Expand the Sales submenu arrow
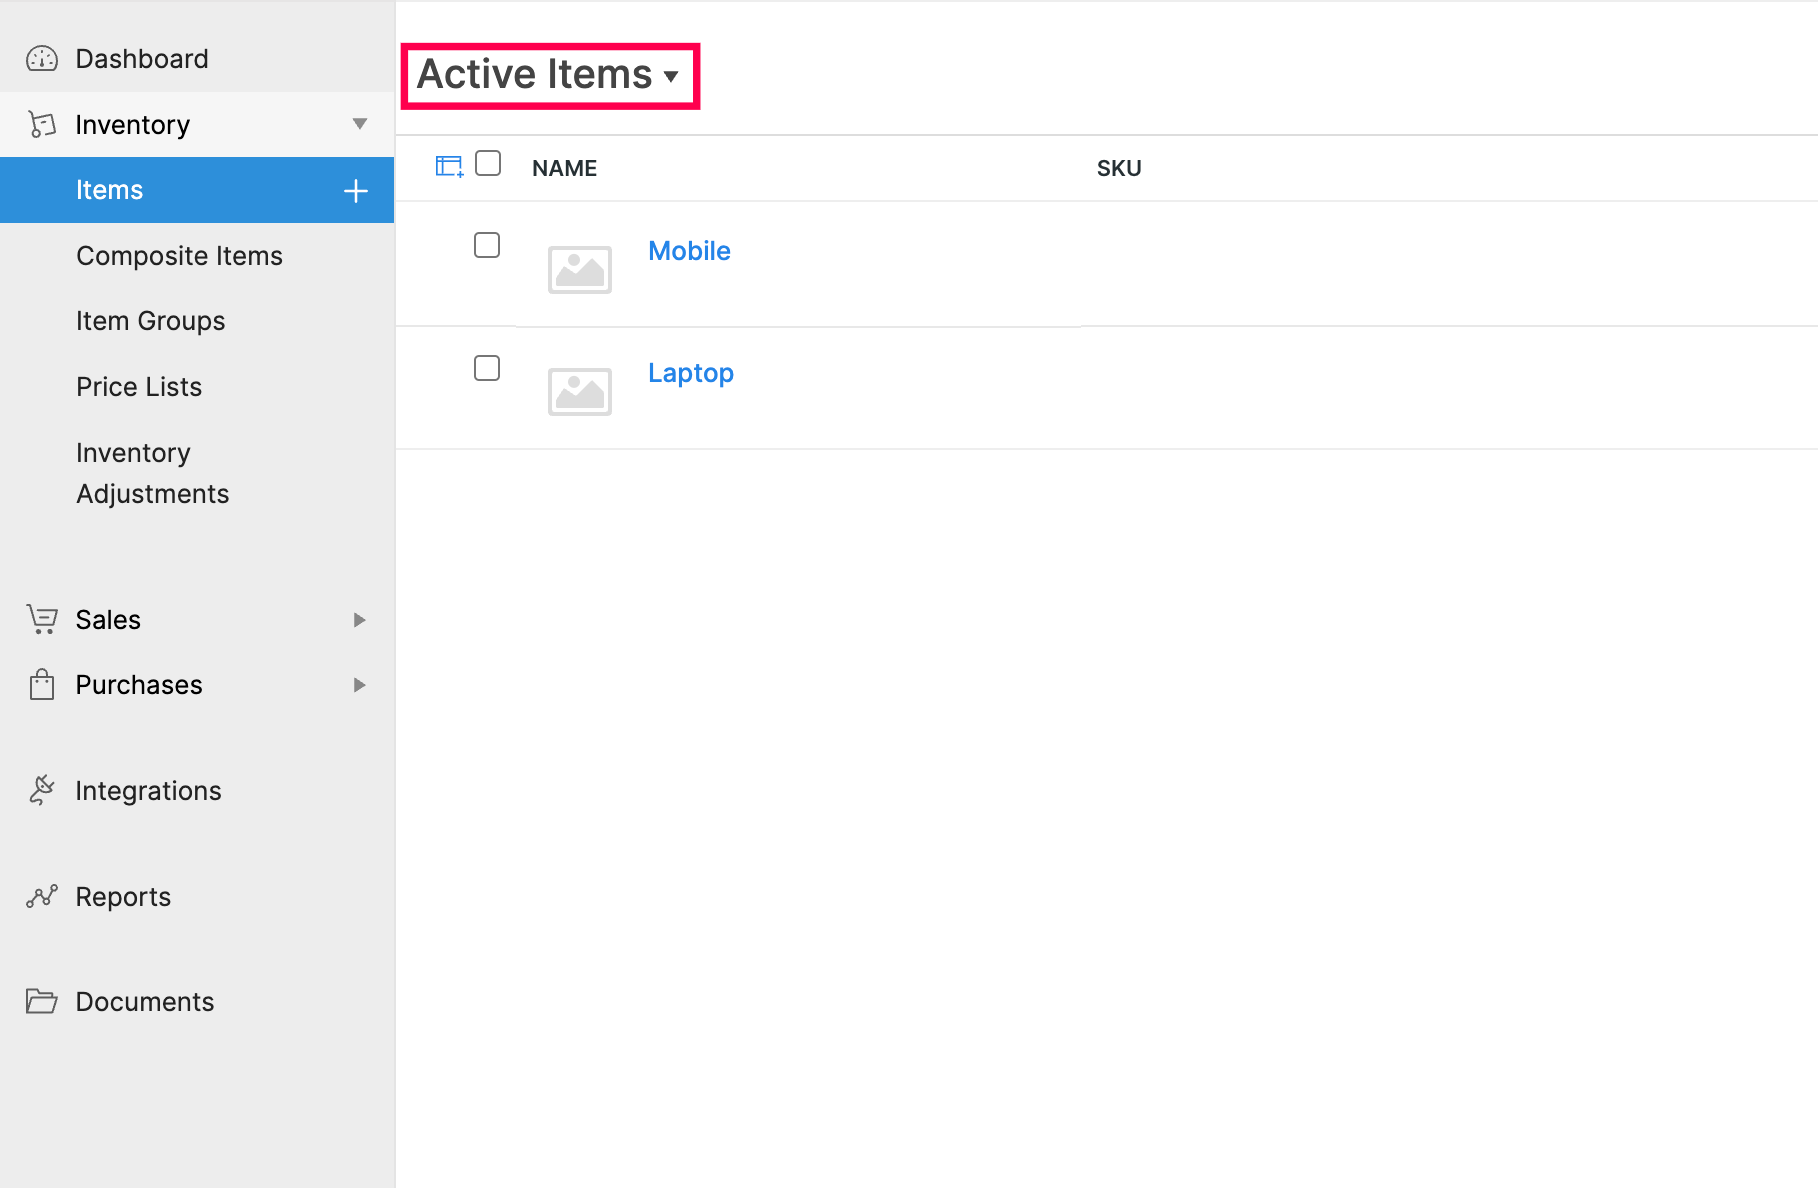1818x1188 pixels. [360, 620]
